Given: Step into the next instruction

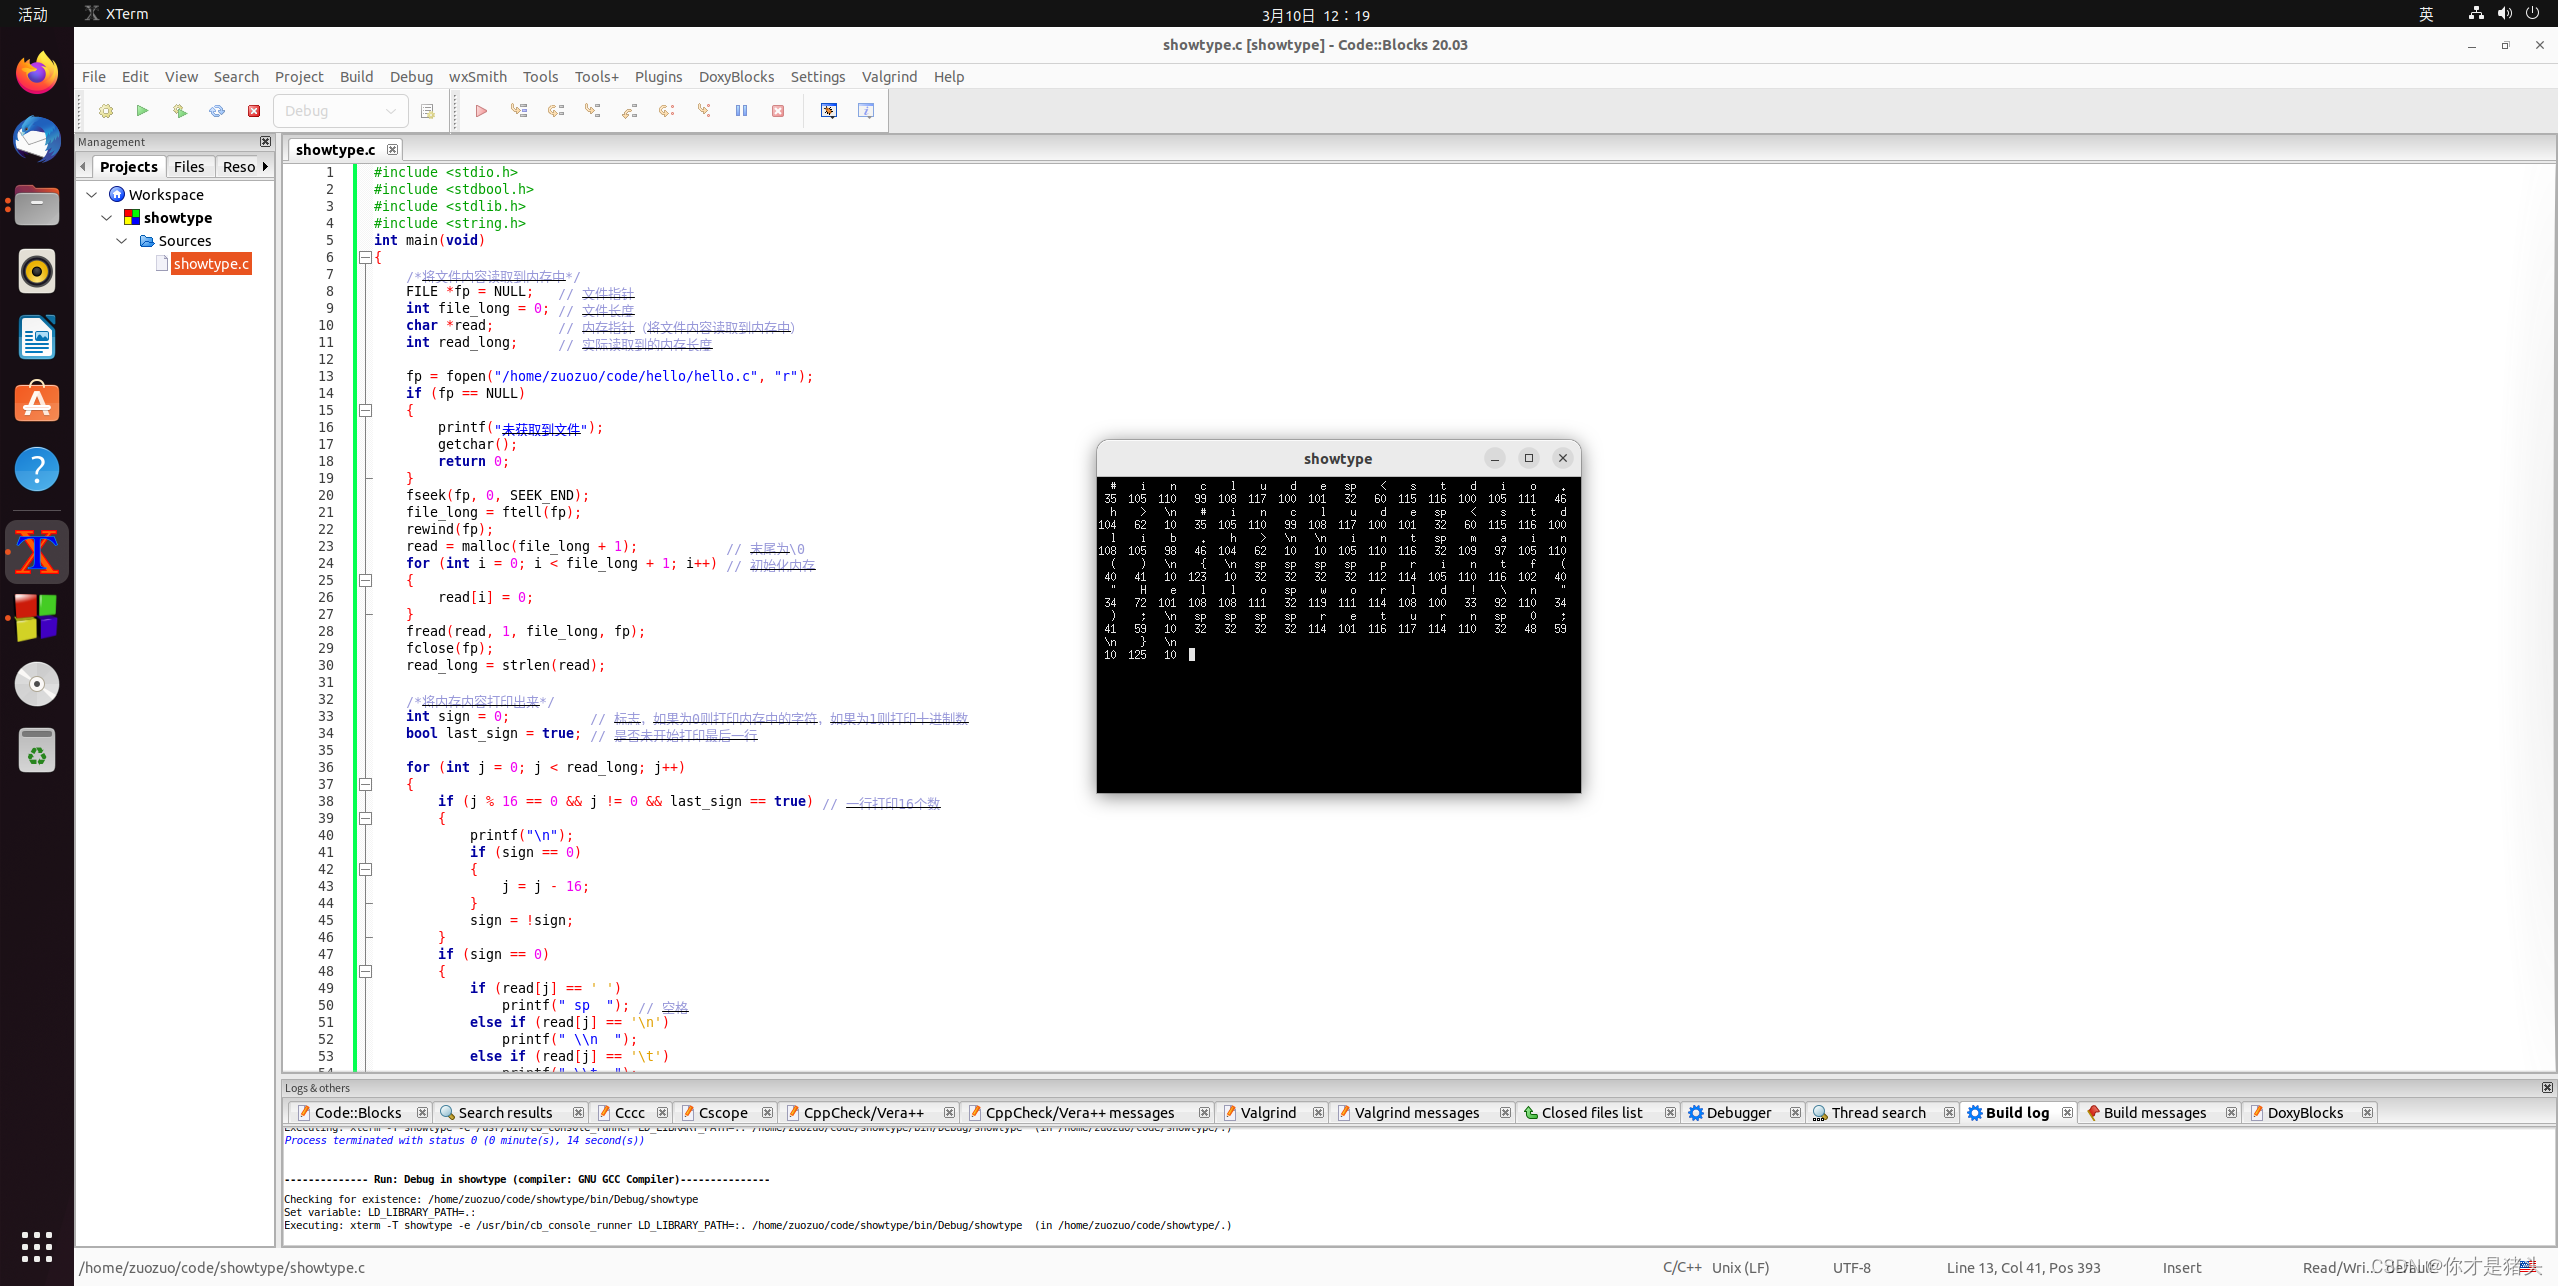Looking at the screenshot, I should click(x=592, y=110).
